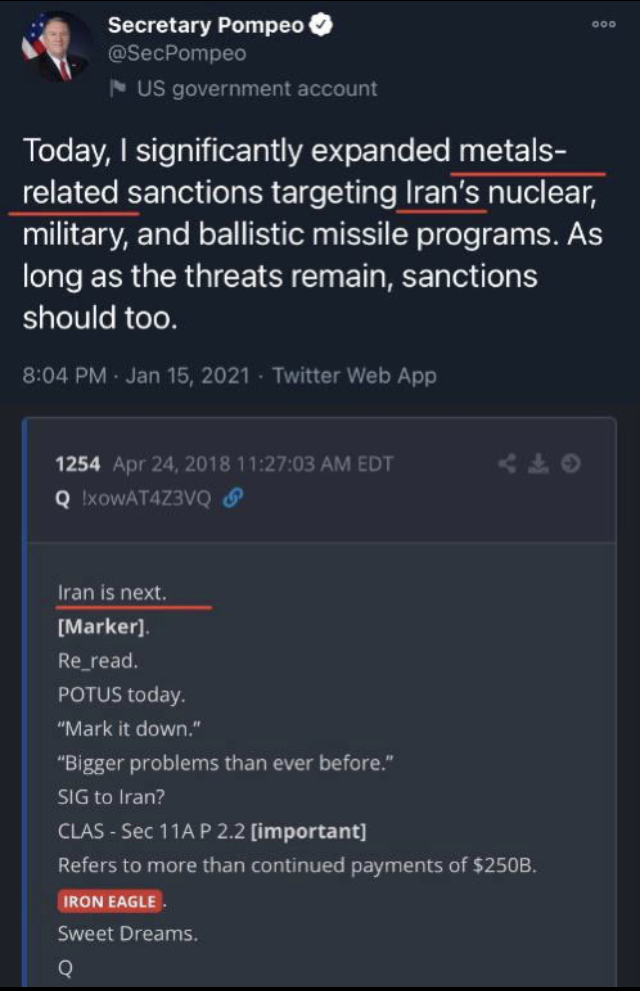Open the @SecPompeo handle link

[x=176, y=54]
